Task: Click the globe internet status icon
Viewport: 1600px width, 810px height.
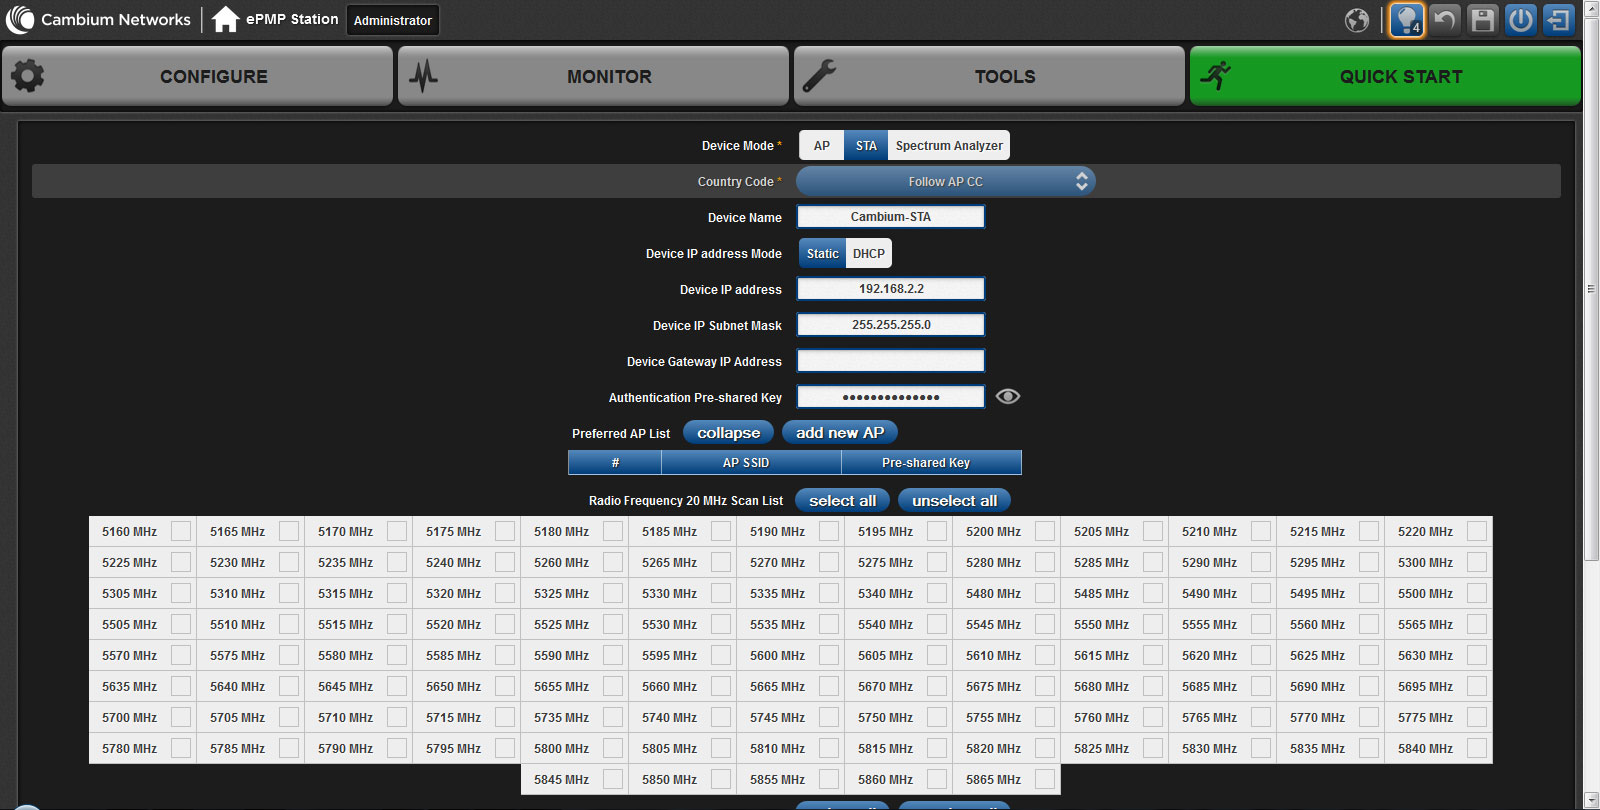Action: [x=1357, y=20]
